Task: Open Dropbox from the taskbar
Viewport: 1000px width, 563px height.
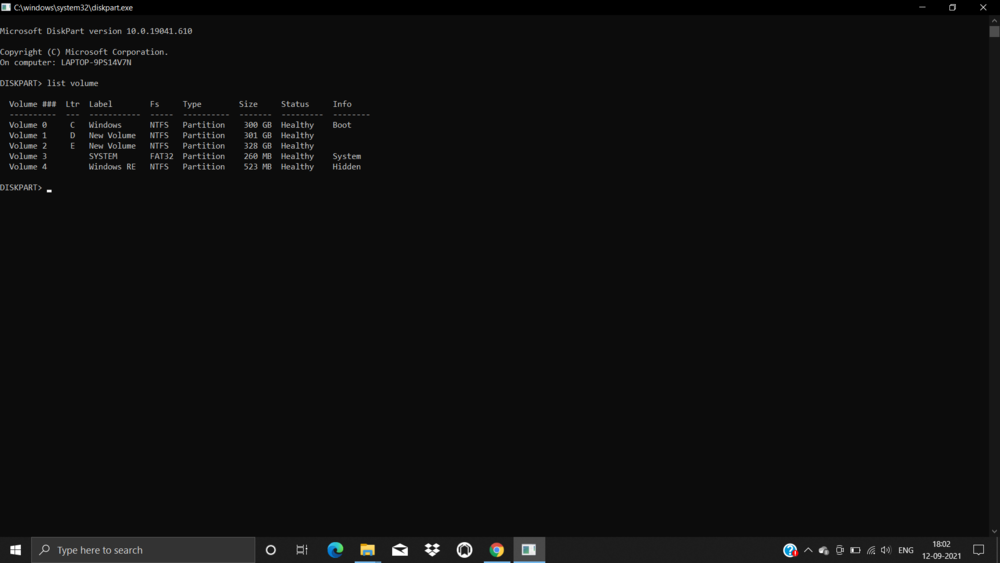Action: point(432,550)
